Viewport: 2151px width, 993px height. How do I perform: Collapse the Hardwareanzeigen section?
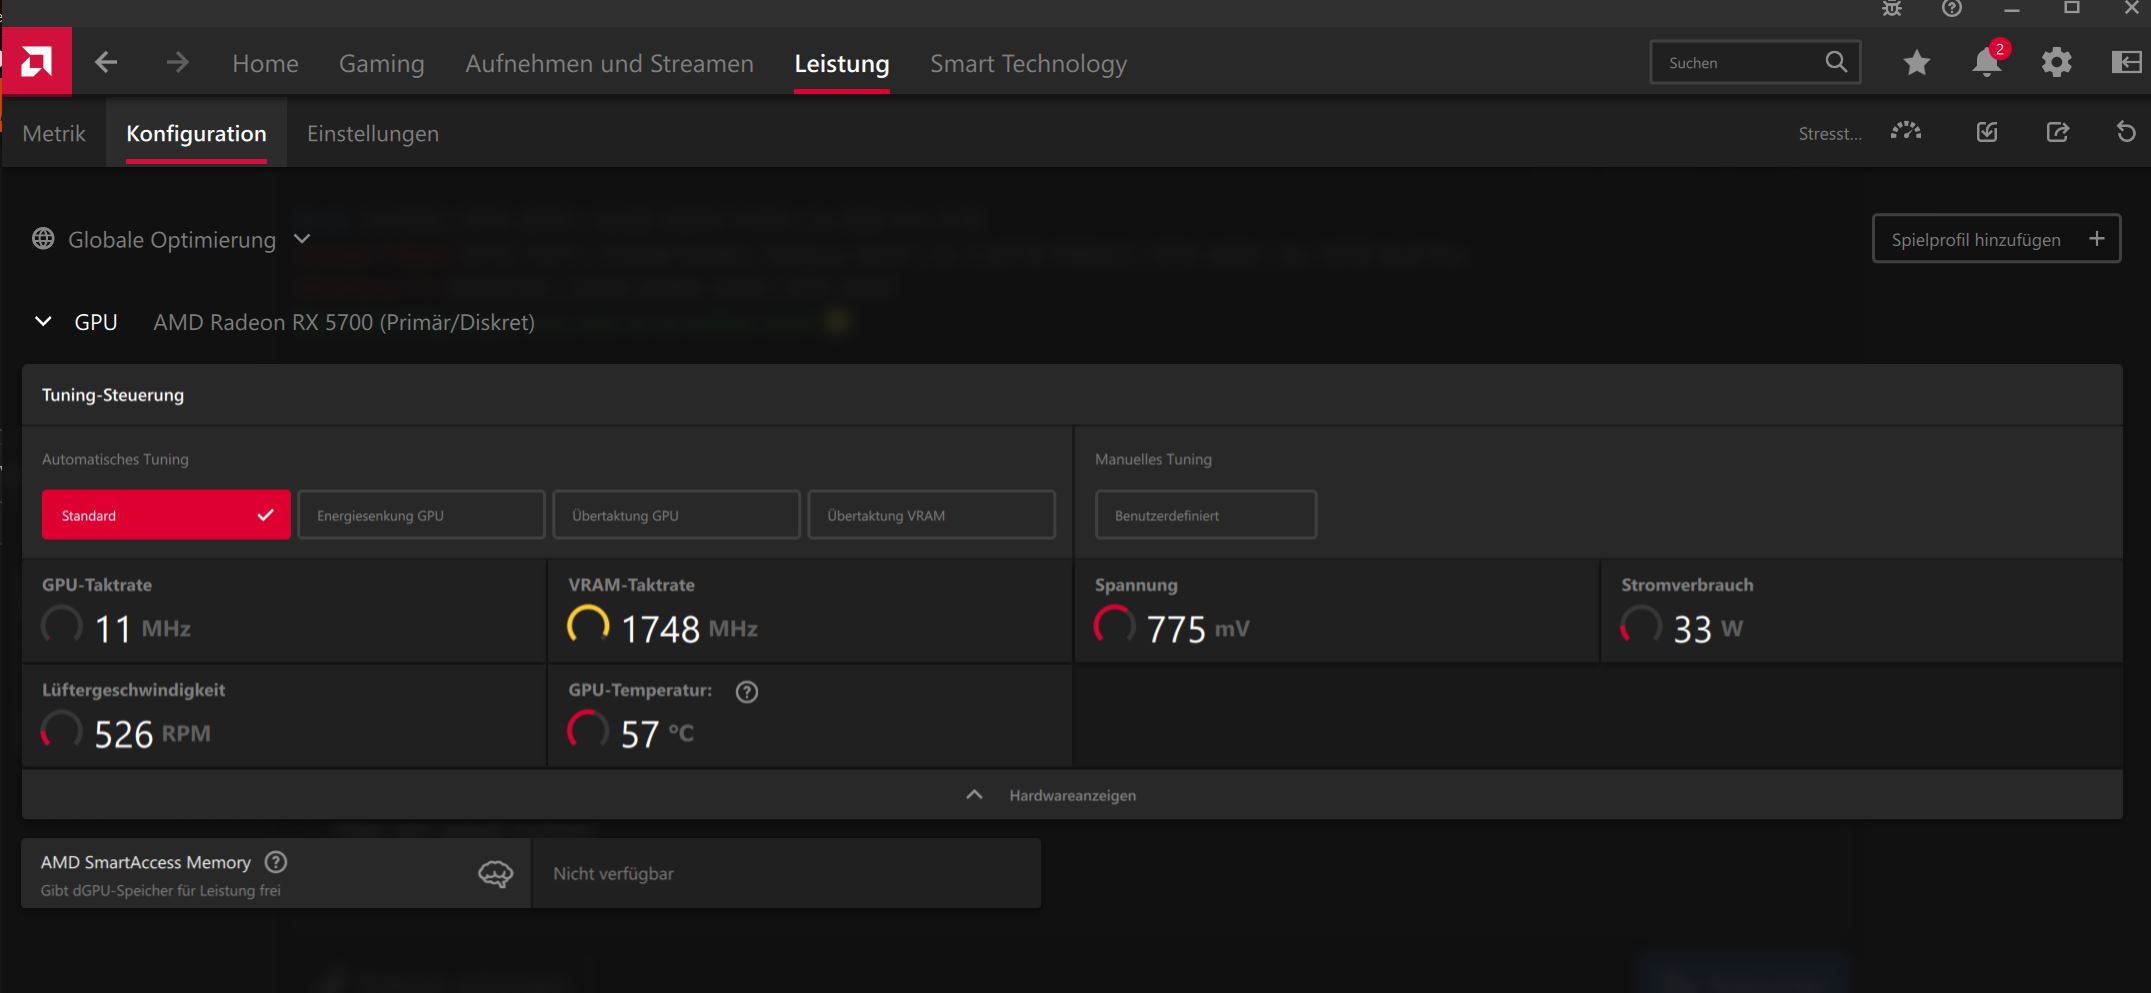click(x=1072, y=795)
